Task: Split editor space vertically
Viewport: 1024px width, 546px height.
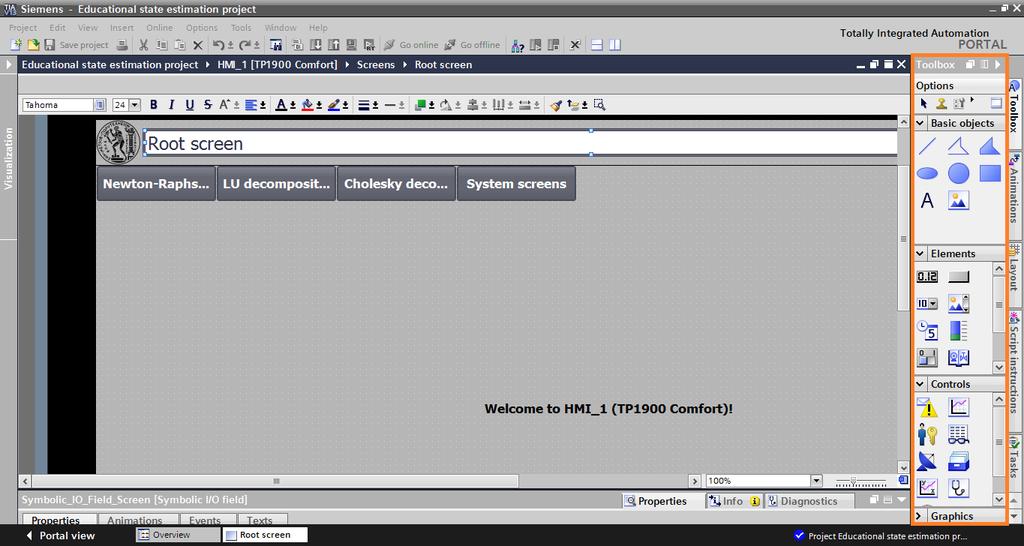Action: click(x=615, y=45)
